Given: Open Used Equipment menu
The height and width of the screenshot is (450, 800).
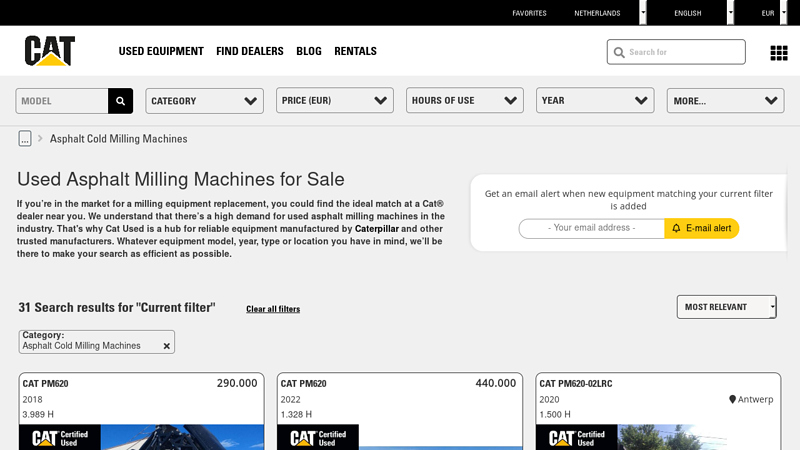Looking at the screenshot, I should 161,51.
